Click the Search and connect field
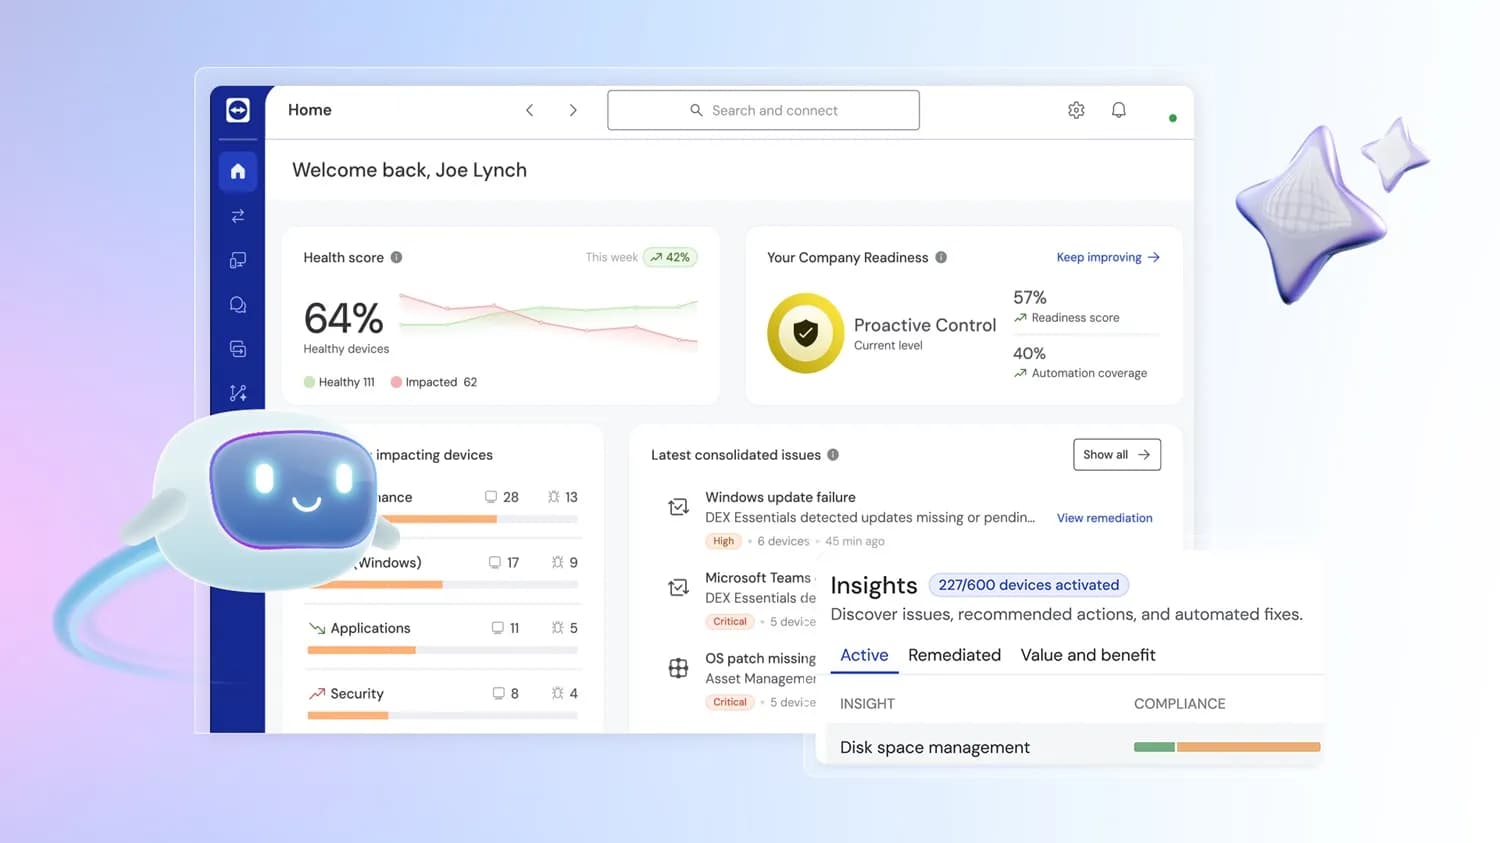Screen dimensions: 1500x843 click(x=763, y=110)
